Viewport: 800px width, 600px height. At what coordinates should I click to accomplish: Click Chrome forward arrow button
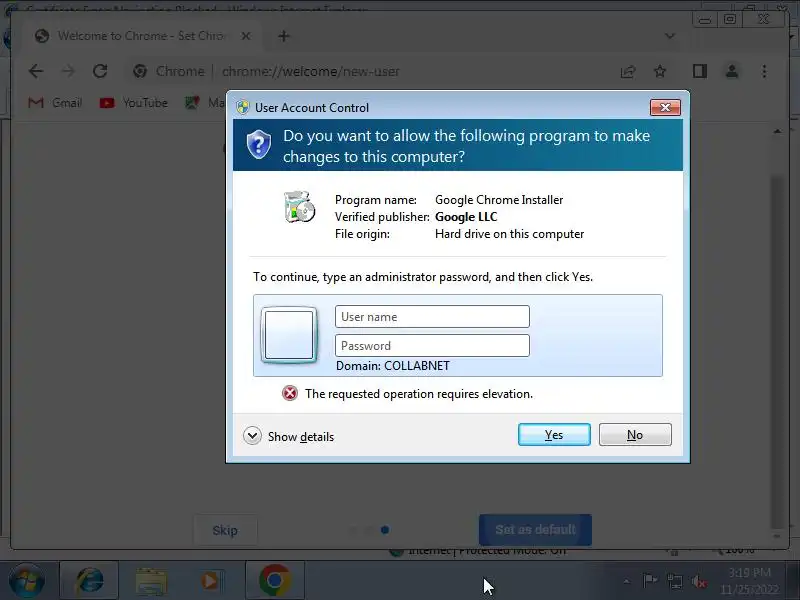tap(68, 71)
